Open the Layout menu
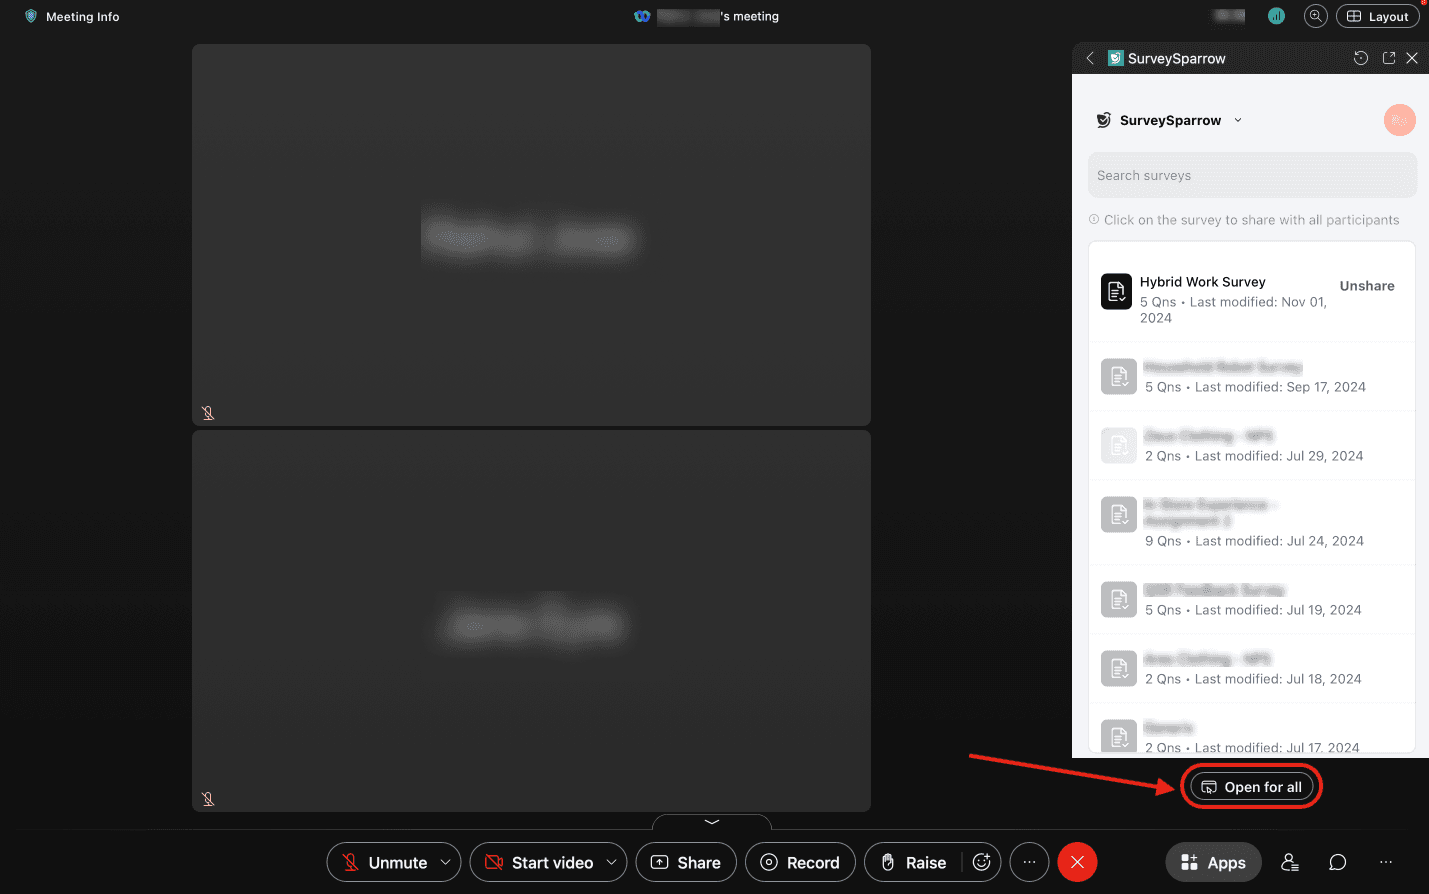The width and height of the screenshot is (1429, 894). click(1377, 16)
